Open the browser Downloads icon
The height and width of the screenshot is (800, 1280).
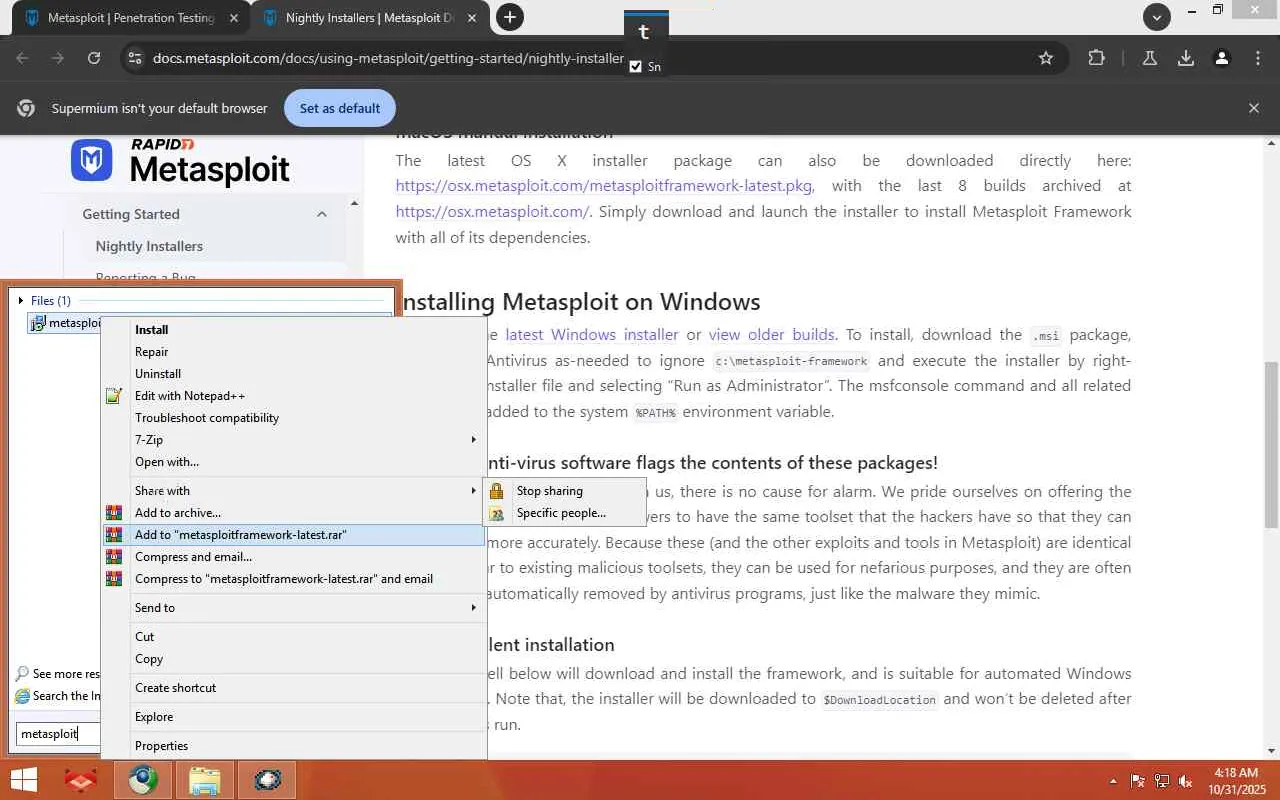pyautogui.click(x=1186, y=58)
